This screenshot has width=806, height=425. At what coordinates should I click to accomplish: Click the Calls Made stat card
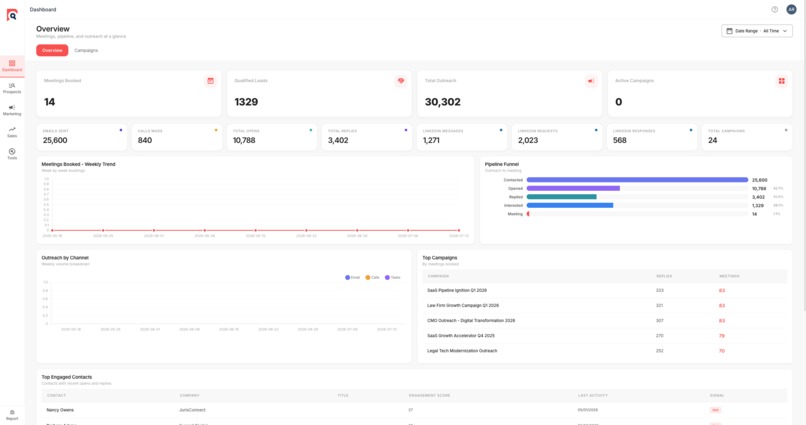tap(177, 137)
